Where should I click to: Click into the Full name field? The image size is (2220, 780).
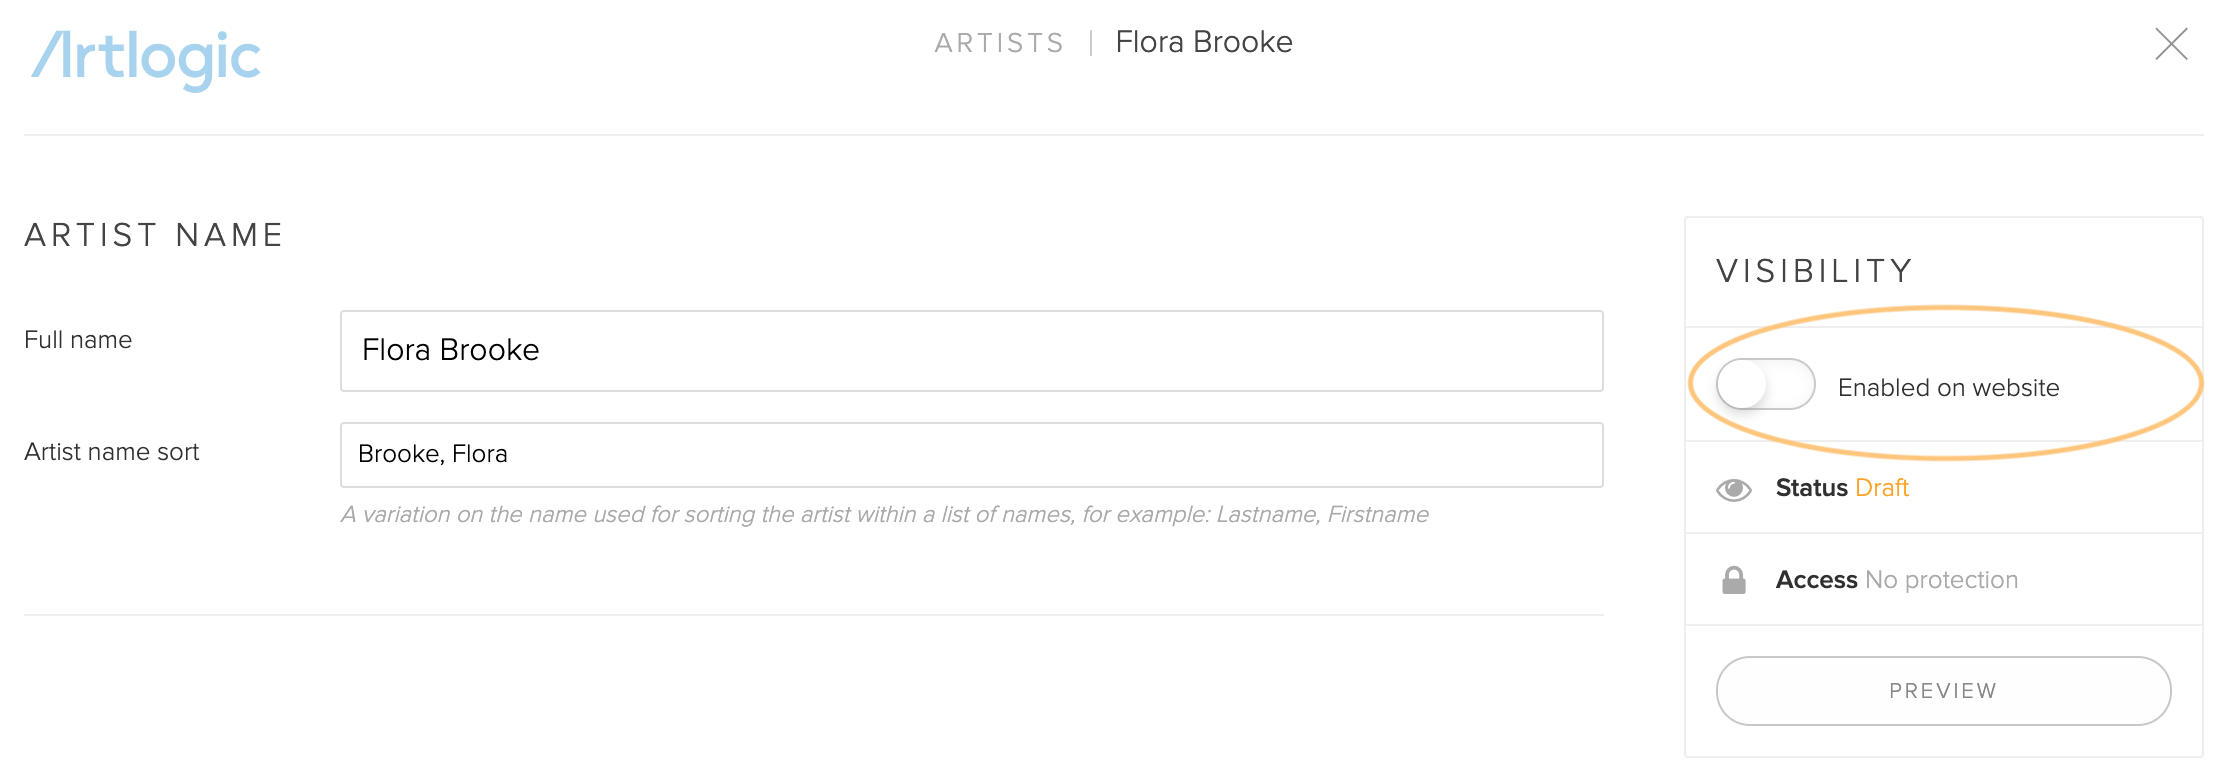click(971, 351)
